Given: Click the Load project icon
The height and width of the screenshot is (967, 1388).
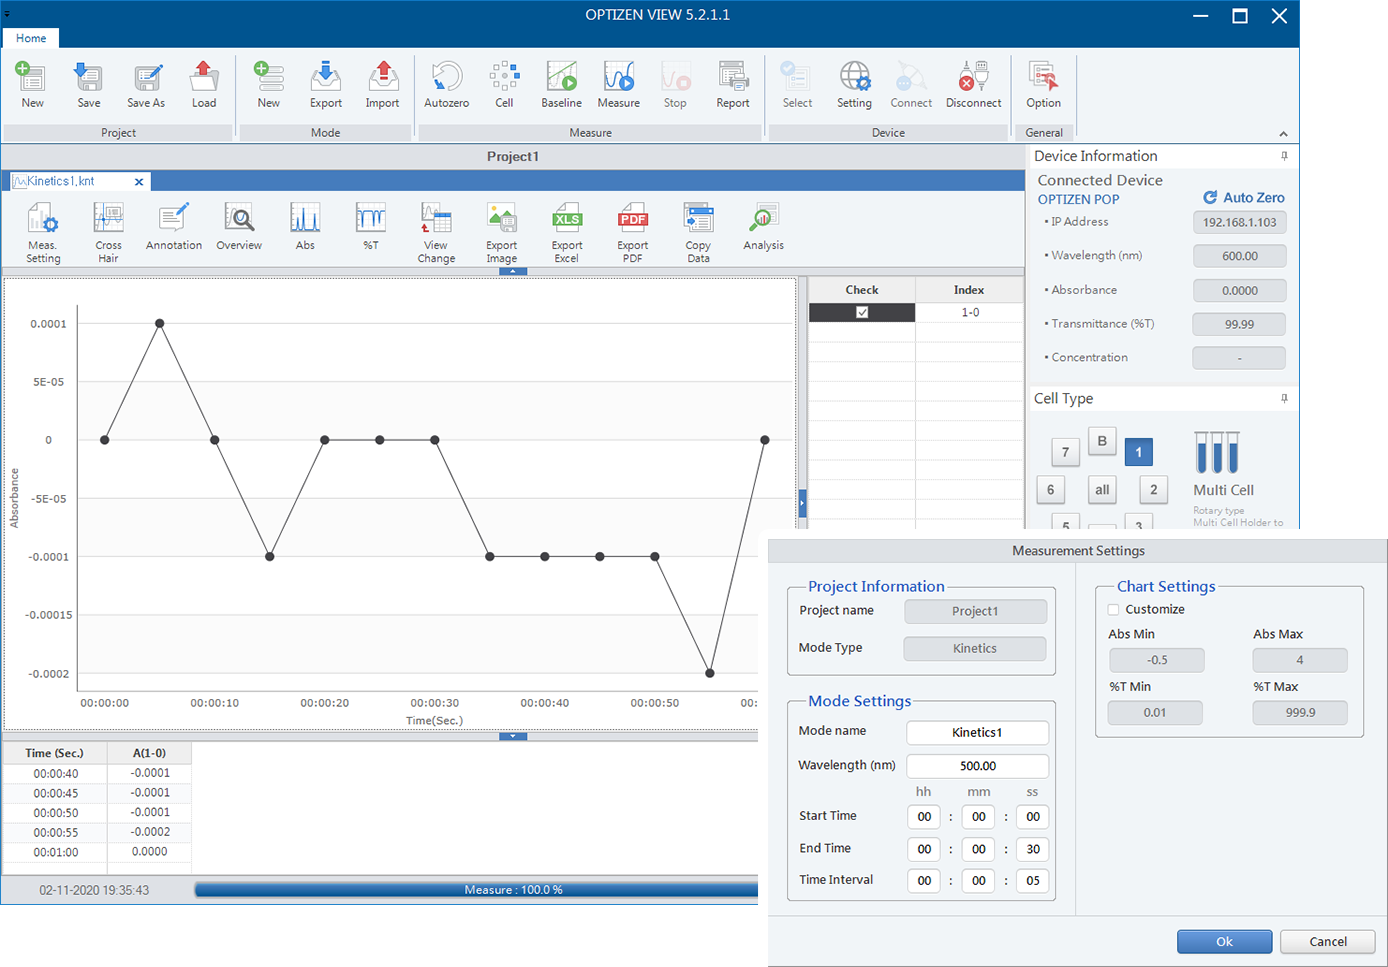Looking at the screenshot, I should pos(204,78).
